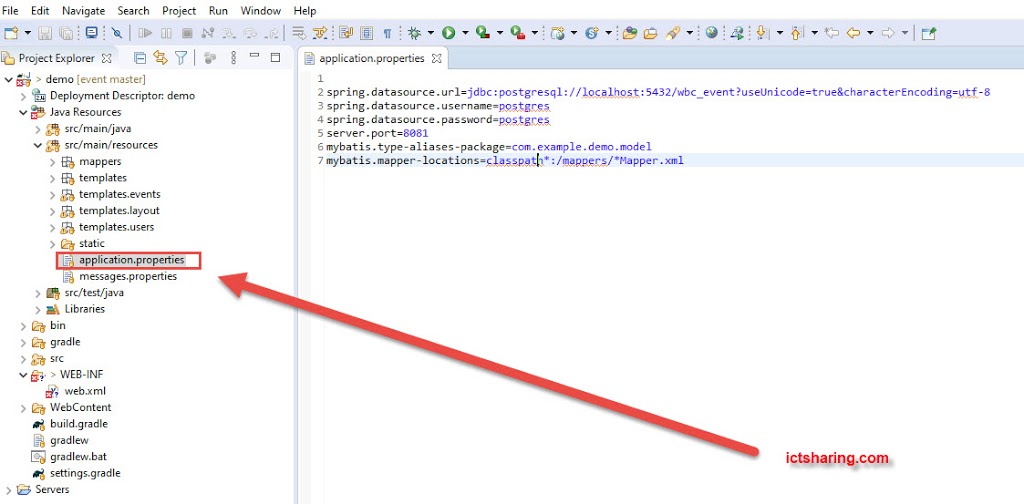Open the File menu

click(10, 10)
